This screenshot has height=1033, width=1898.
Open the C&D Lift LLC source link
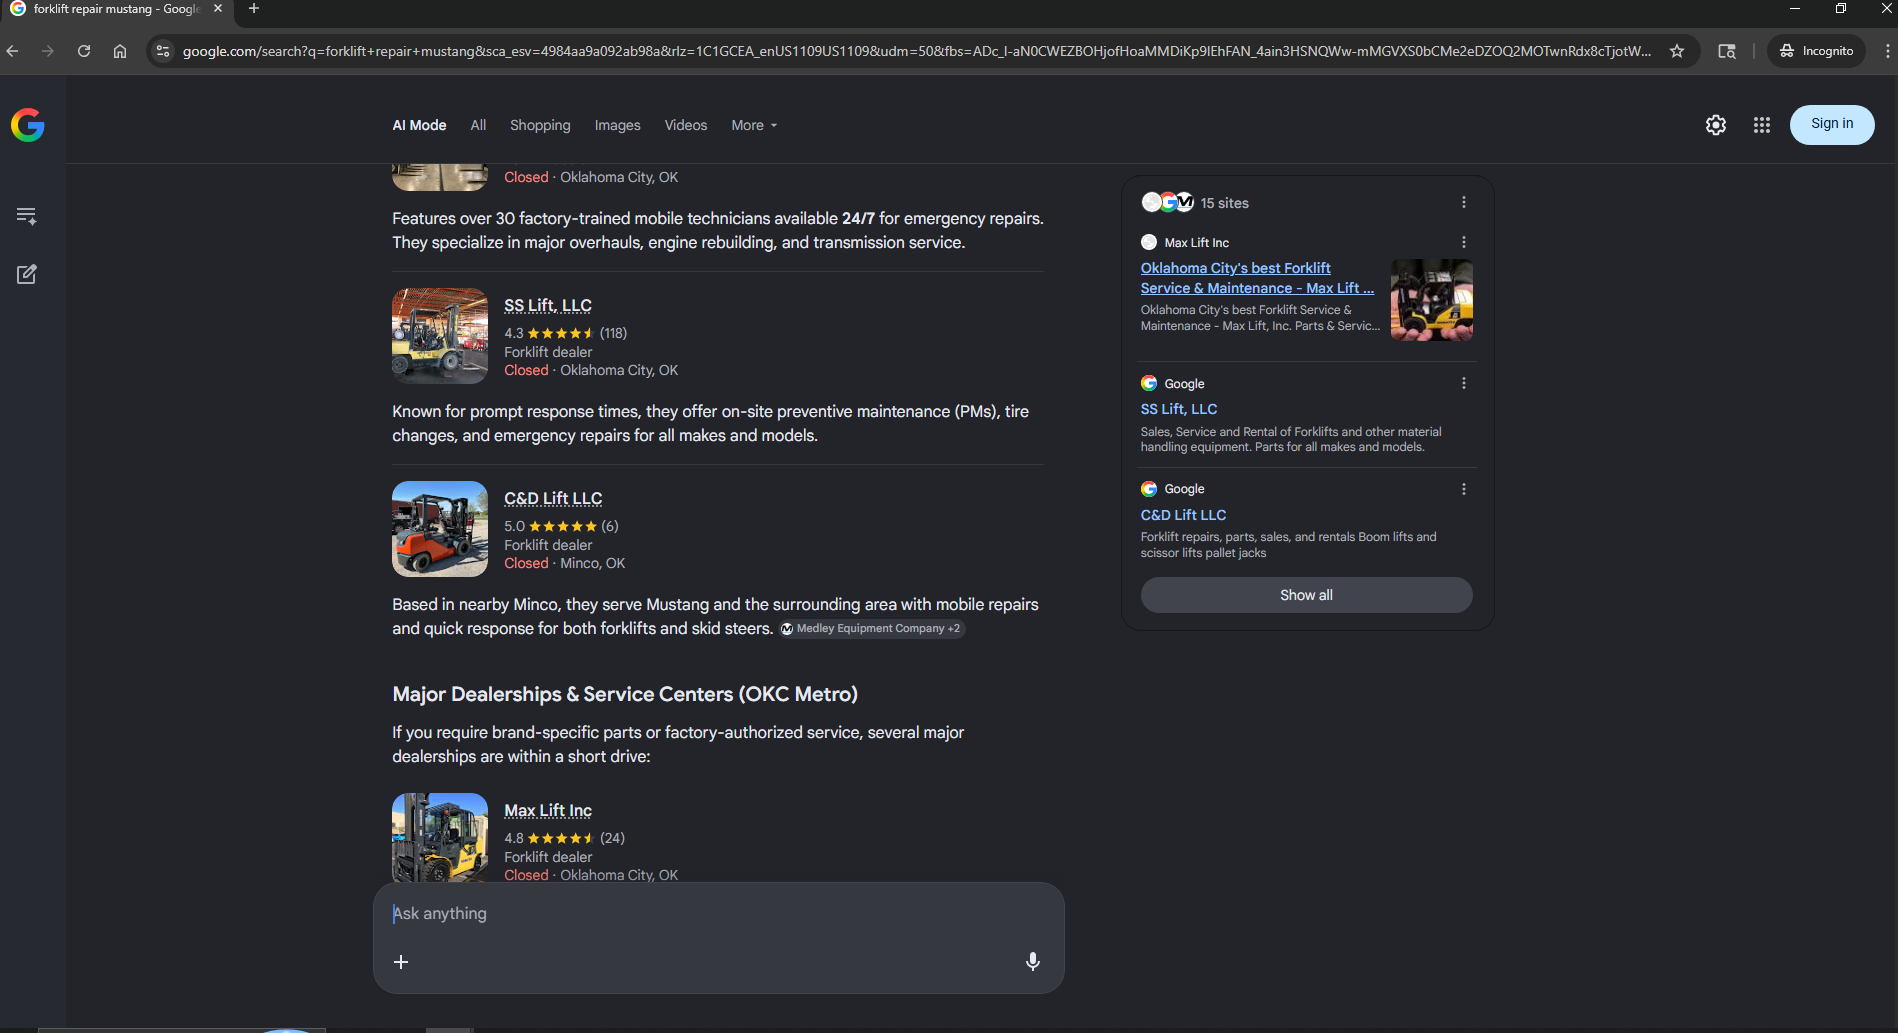(x=1183, y=515)
